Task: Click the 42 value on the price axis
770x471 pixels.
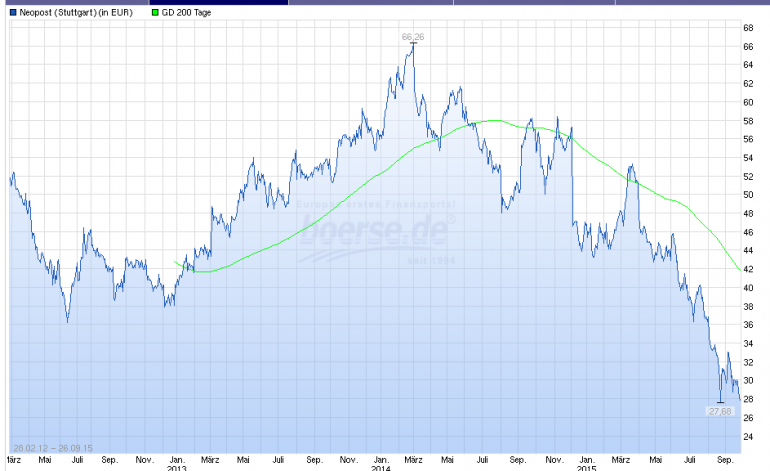Action: [748, 269]
